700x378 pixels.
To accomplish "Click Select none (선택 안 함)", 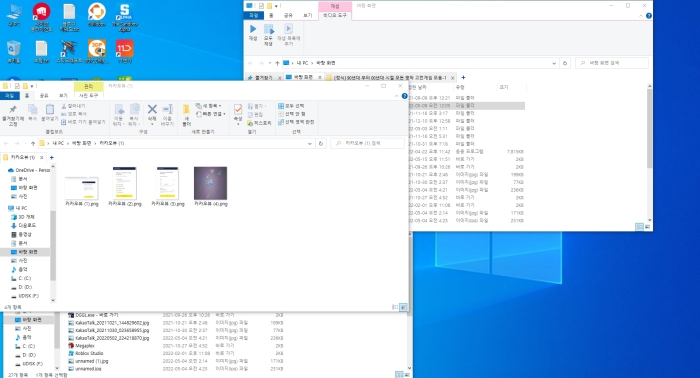I will tap(292, 114).
